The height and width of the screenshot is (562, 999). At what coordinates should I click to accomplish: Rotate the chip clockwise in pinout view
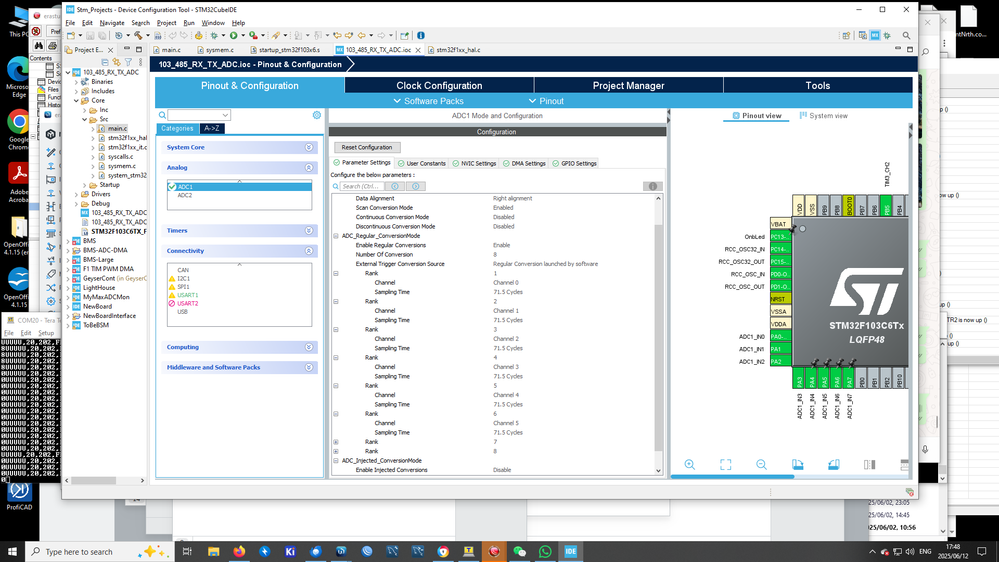pyautogui.click(x=798, y=465)
